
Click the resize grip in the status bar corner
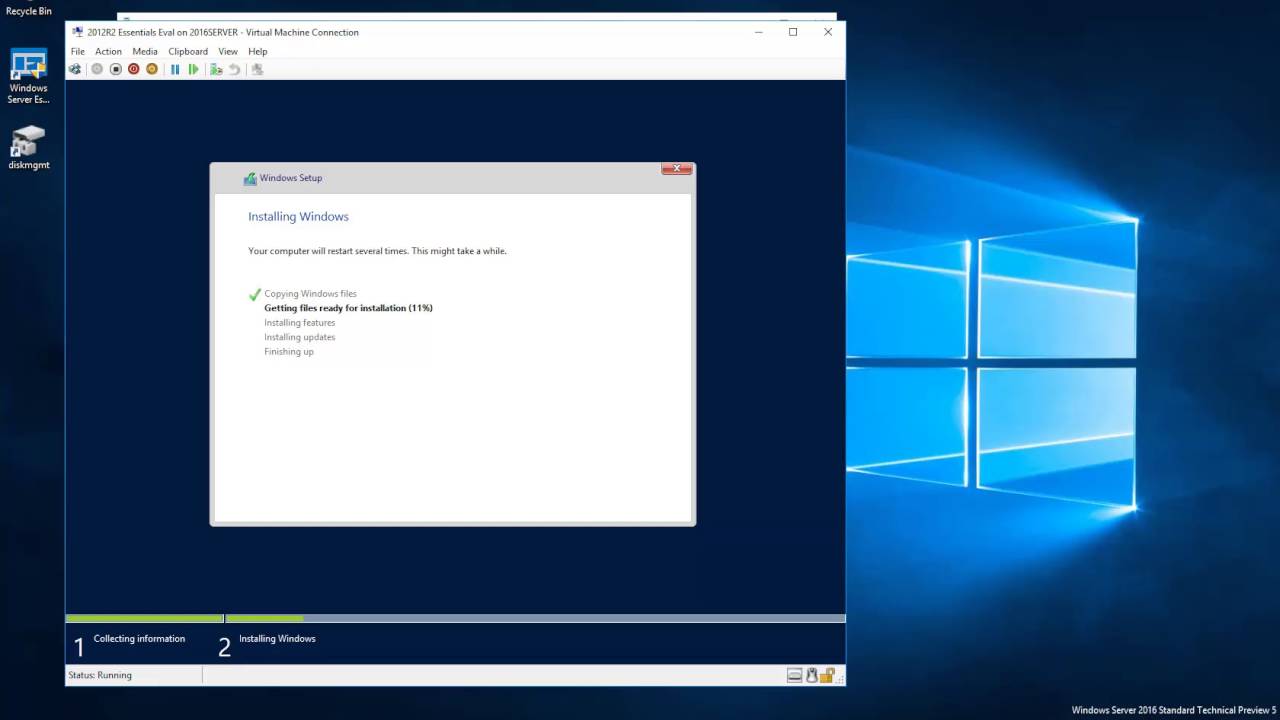(x=840, y=680)
